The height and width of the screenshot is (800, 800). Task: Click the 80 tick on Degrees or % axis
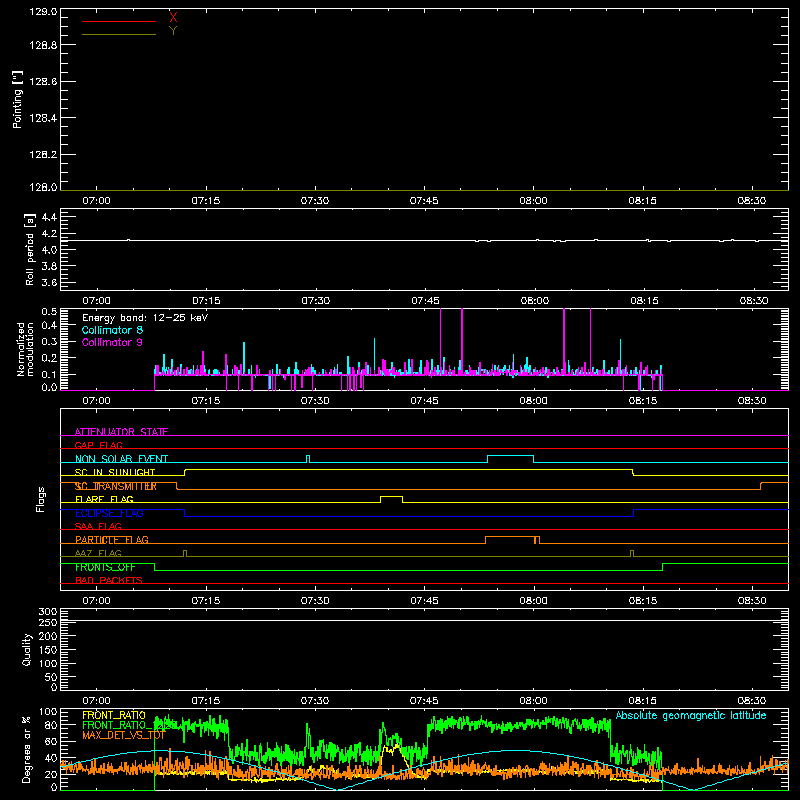pos(52,725)
